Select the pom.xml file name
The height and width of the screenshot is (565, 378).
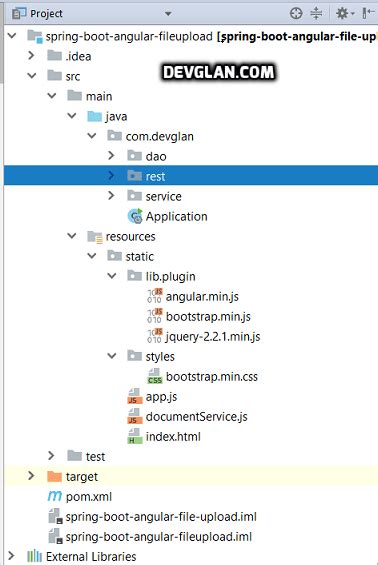click(x=89, y=497)
